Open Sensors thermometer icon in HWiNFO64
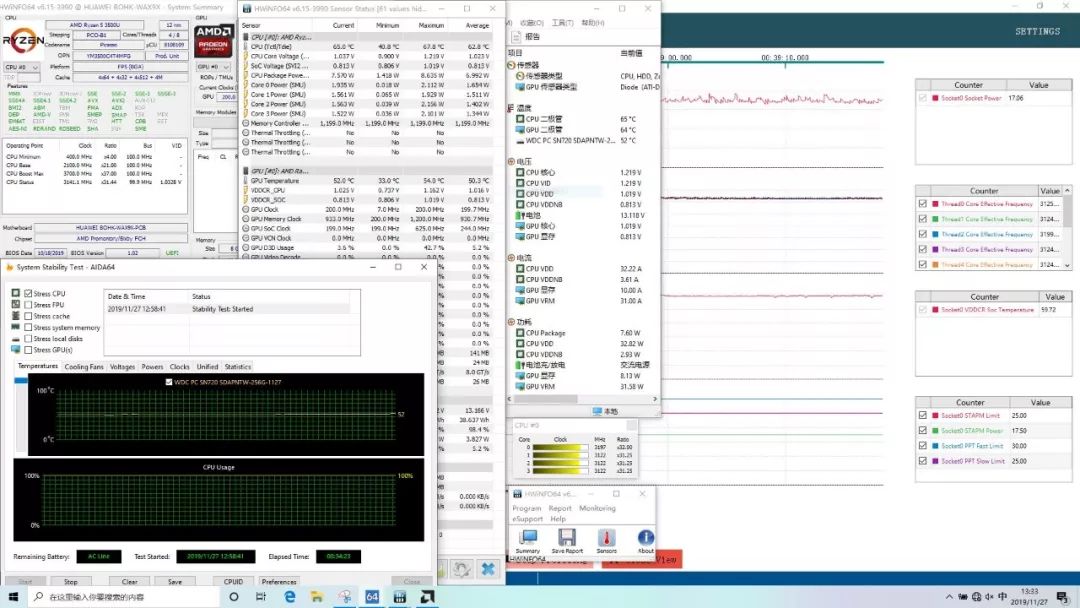The width and height of the screenshot is (1080, 608). point(606,540)
